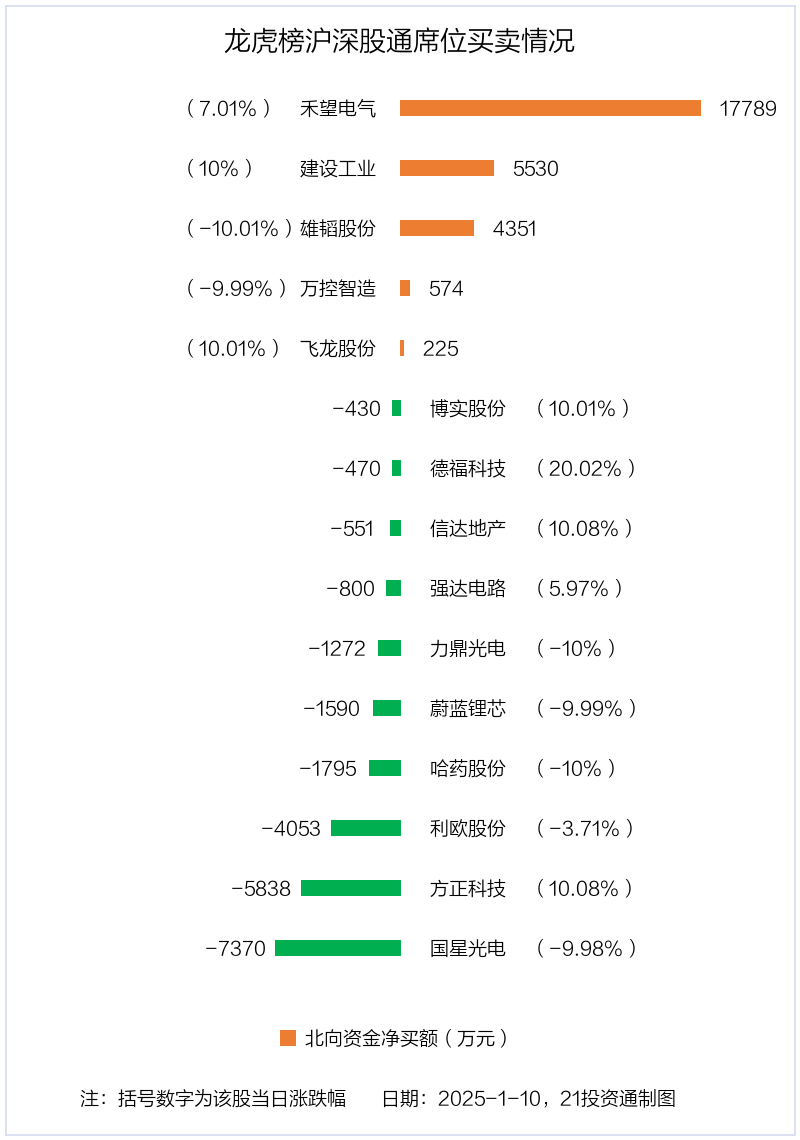Click the chart title 龙虎榜沪深股通席位买卖情况
Viewport: 800px width, 1140px height.
click(x=399, y=41)
